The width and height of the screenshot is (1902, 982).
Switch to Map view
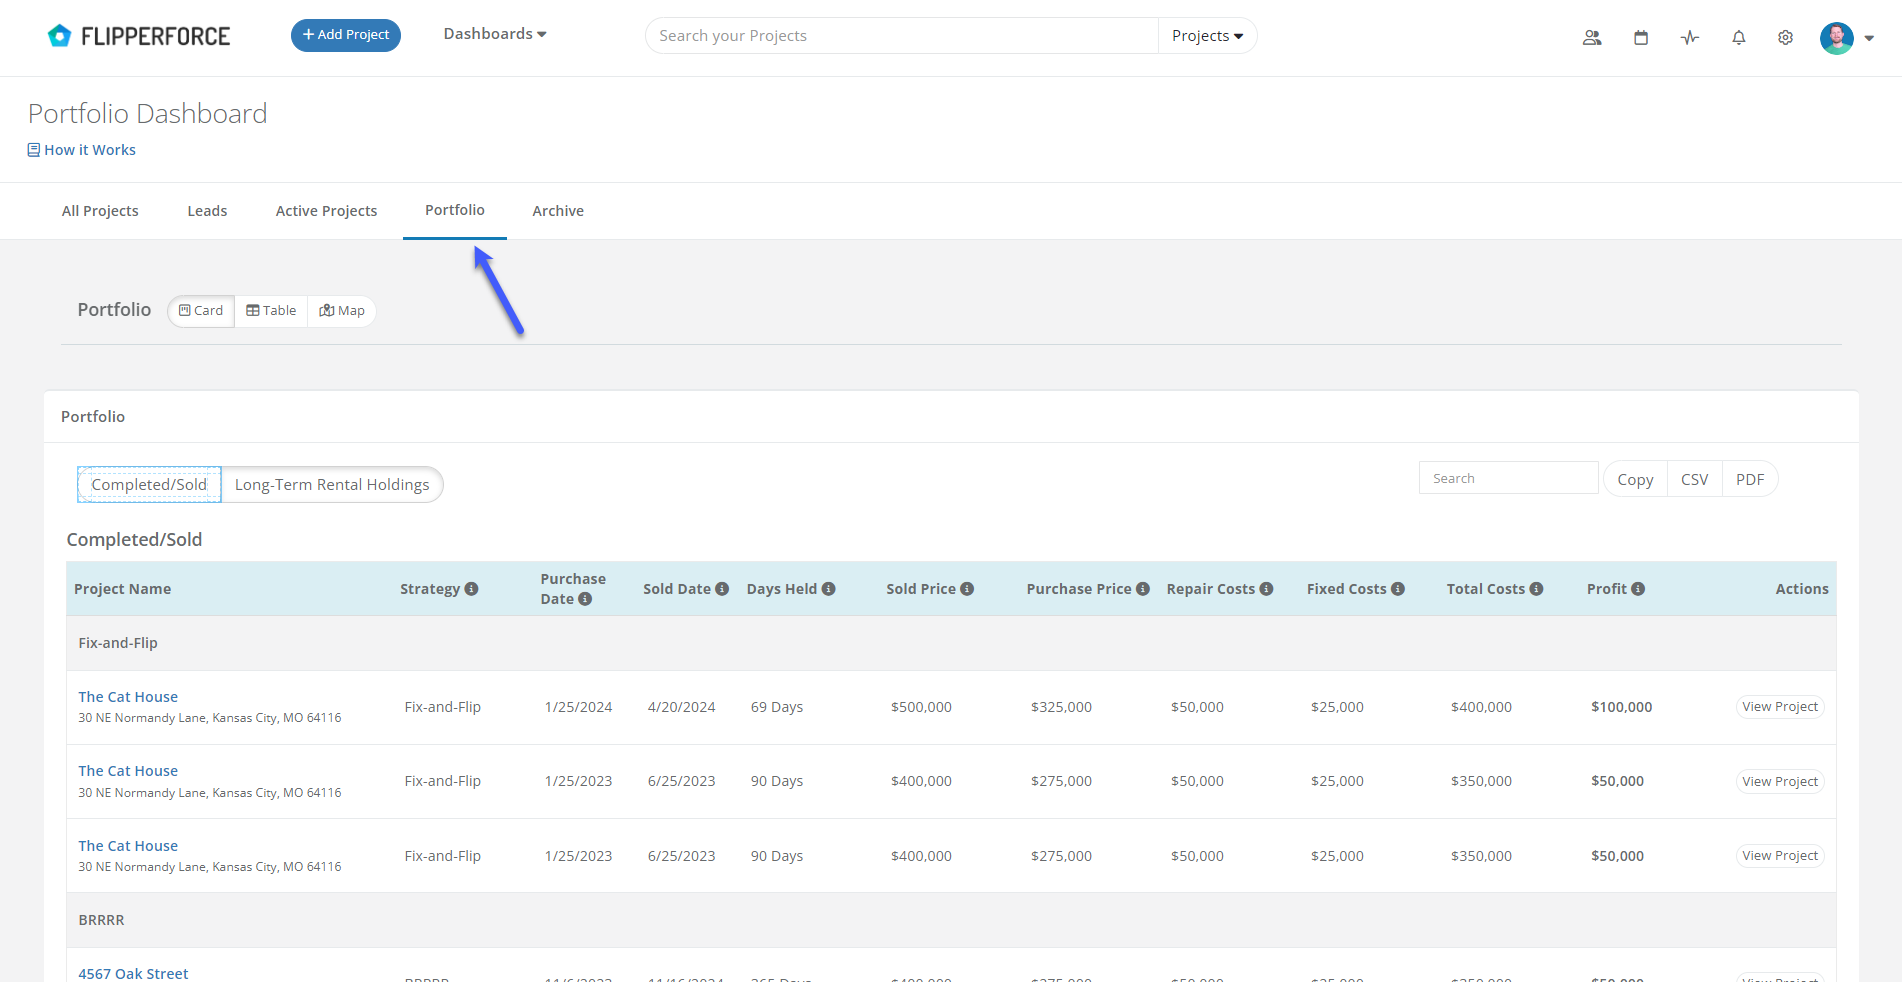pos(342,311)
